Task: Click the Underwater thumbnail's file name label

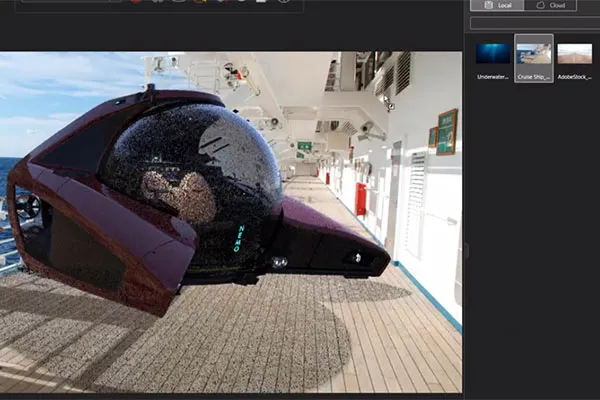Action: 492,77
